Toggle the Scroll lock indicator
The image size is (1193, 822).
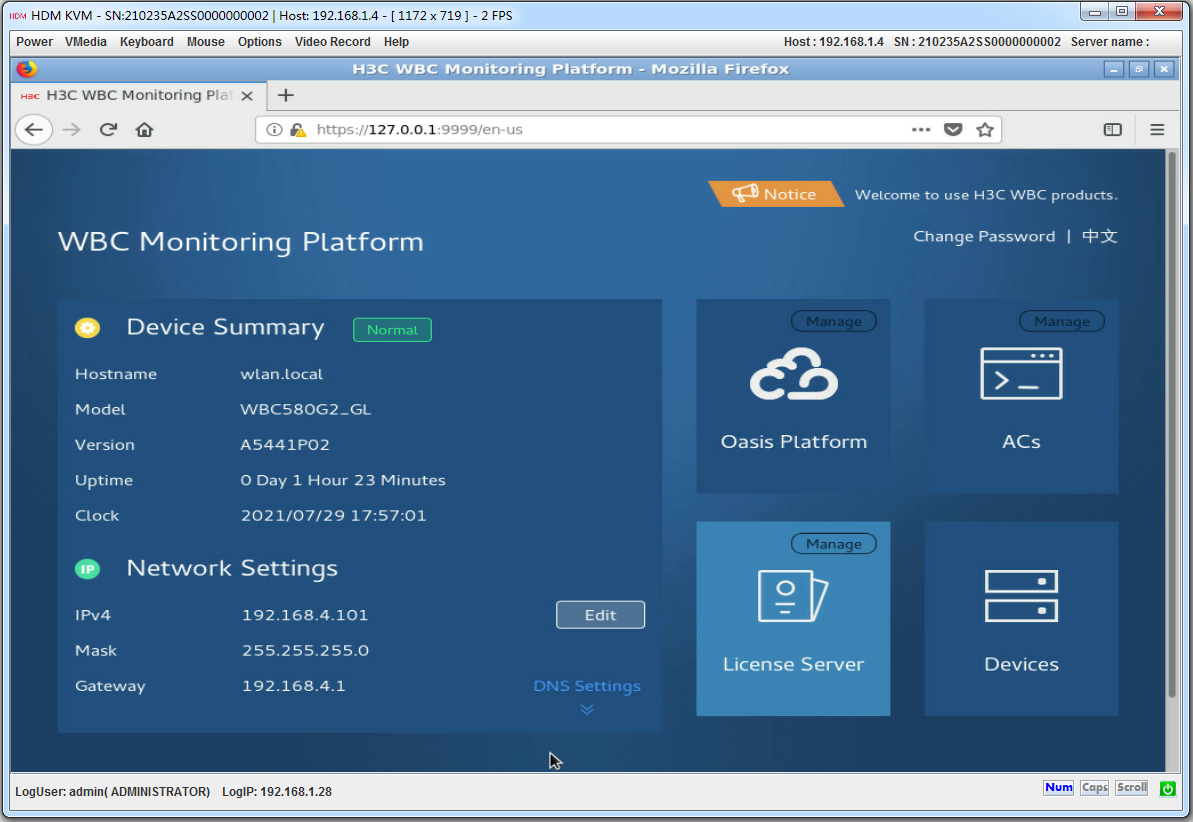(x=1131, y=788)
